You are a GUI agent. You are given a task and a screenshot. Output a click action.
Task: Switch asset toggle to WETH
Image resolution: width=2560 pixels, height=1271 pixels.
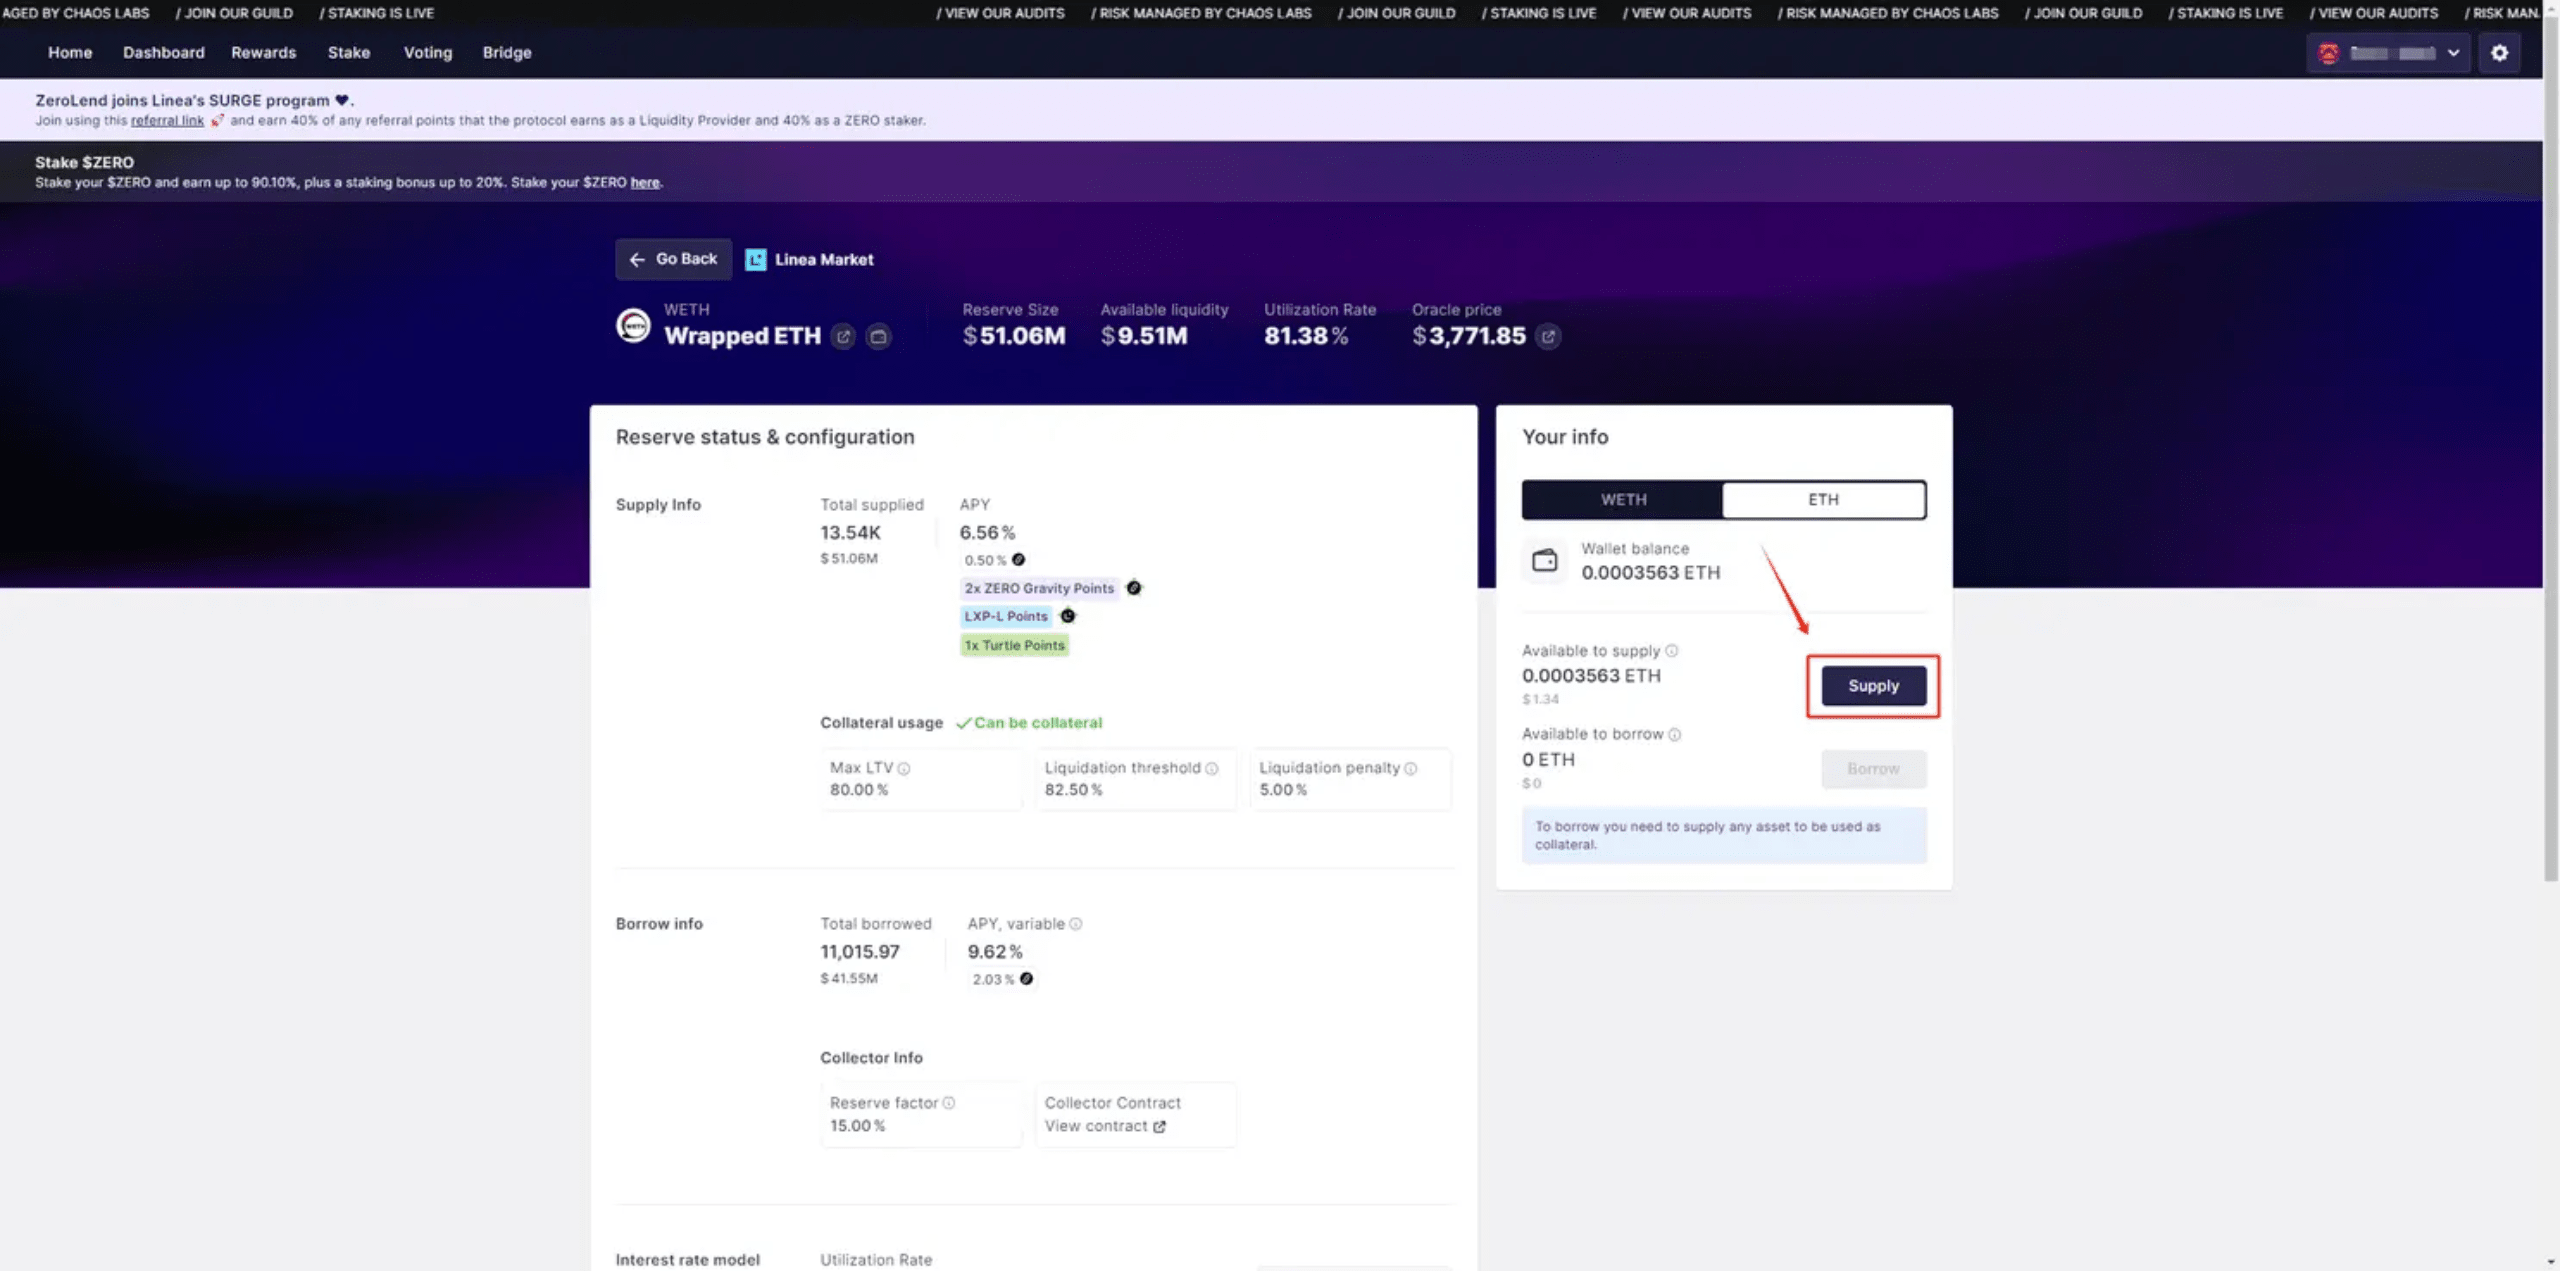[x=1622, y=500]
